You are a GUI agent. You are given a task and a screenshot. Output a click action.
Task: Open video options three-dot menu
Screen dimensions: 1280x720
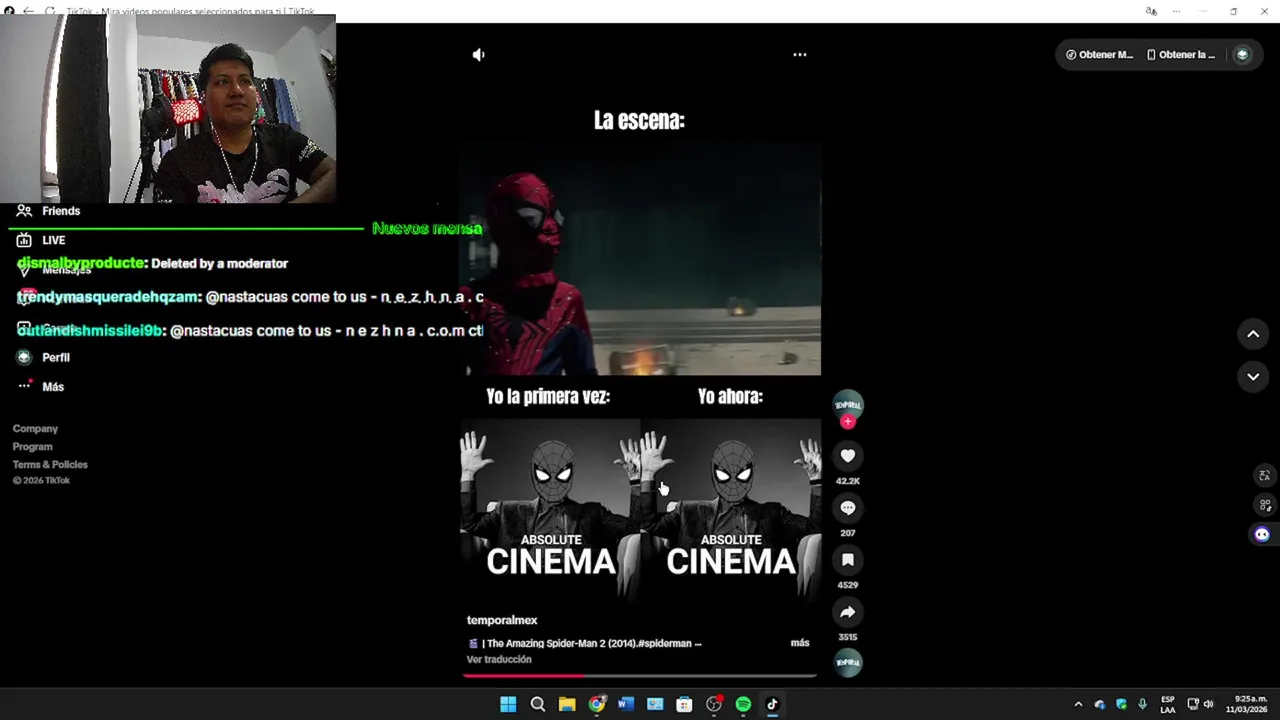[800, 55]
